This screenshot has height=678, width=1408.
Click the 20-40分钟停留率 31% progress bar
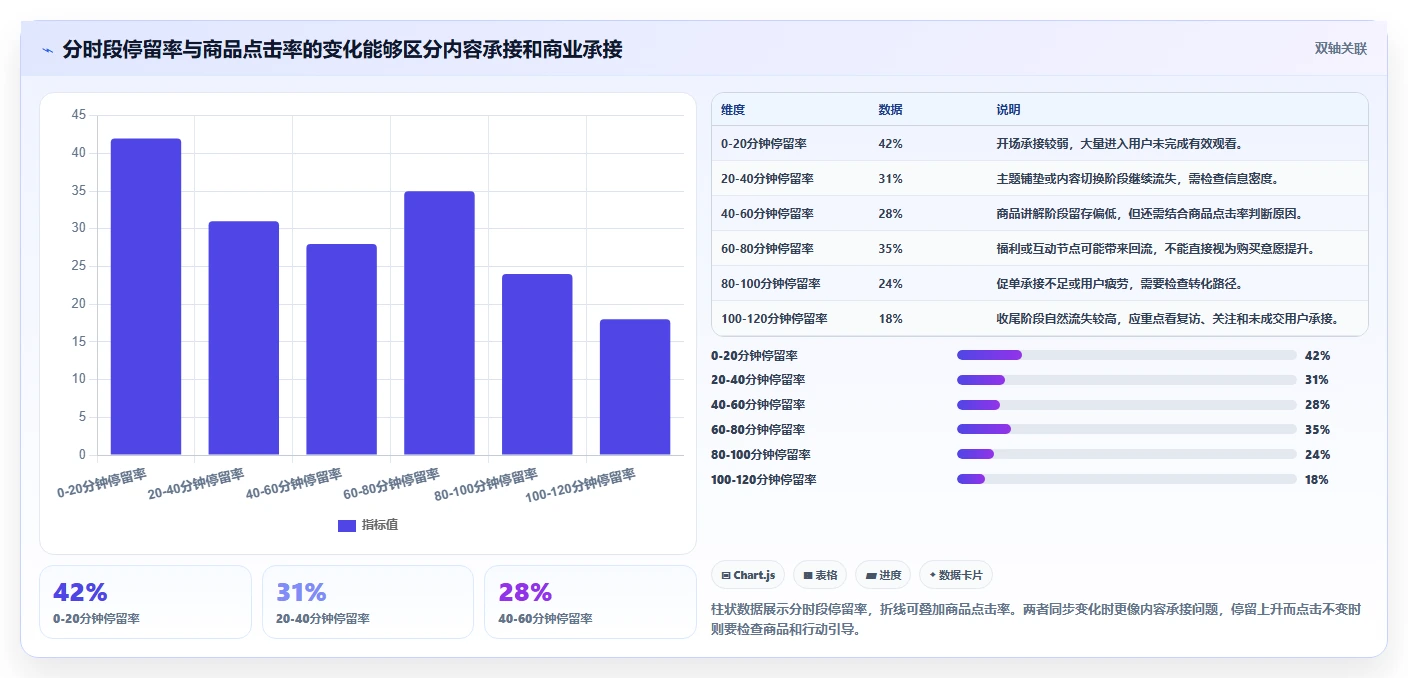coord(1126,380)
